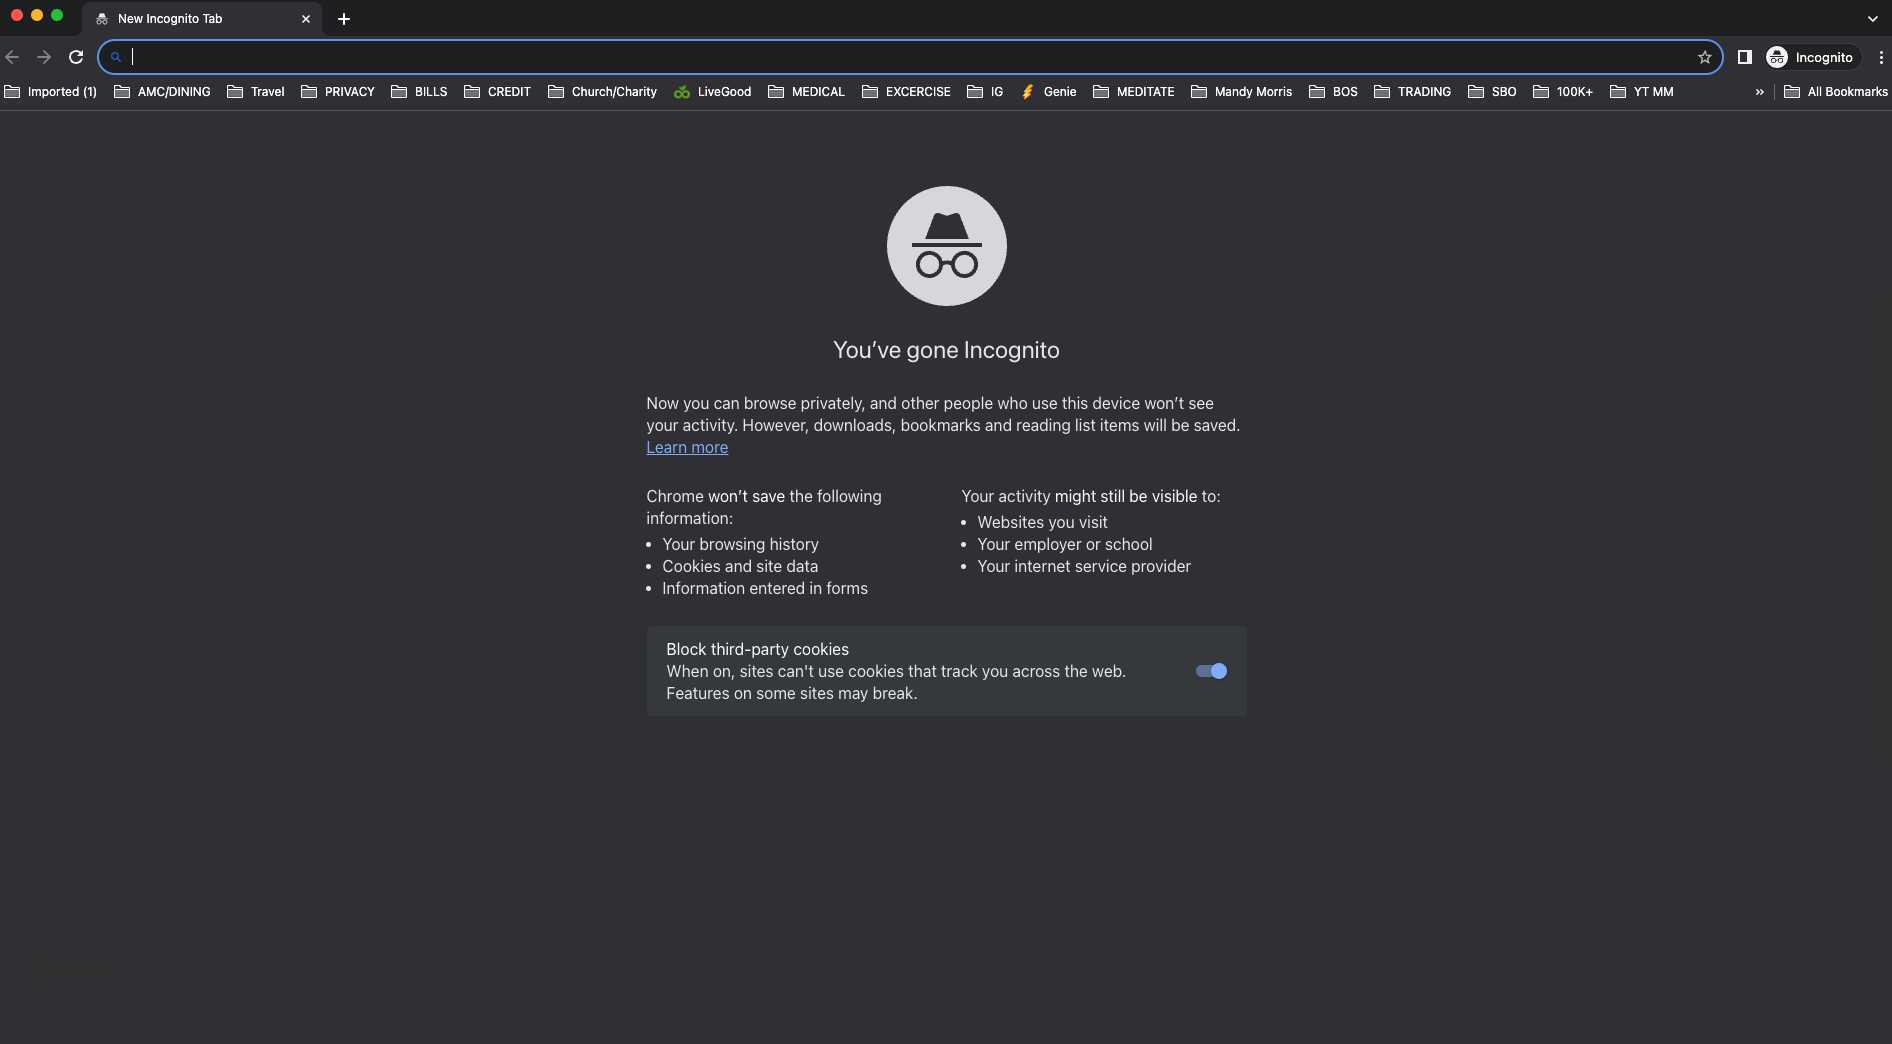Bookmark this page with the star

pos(1704,57)
